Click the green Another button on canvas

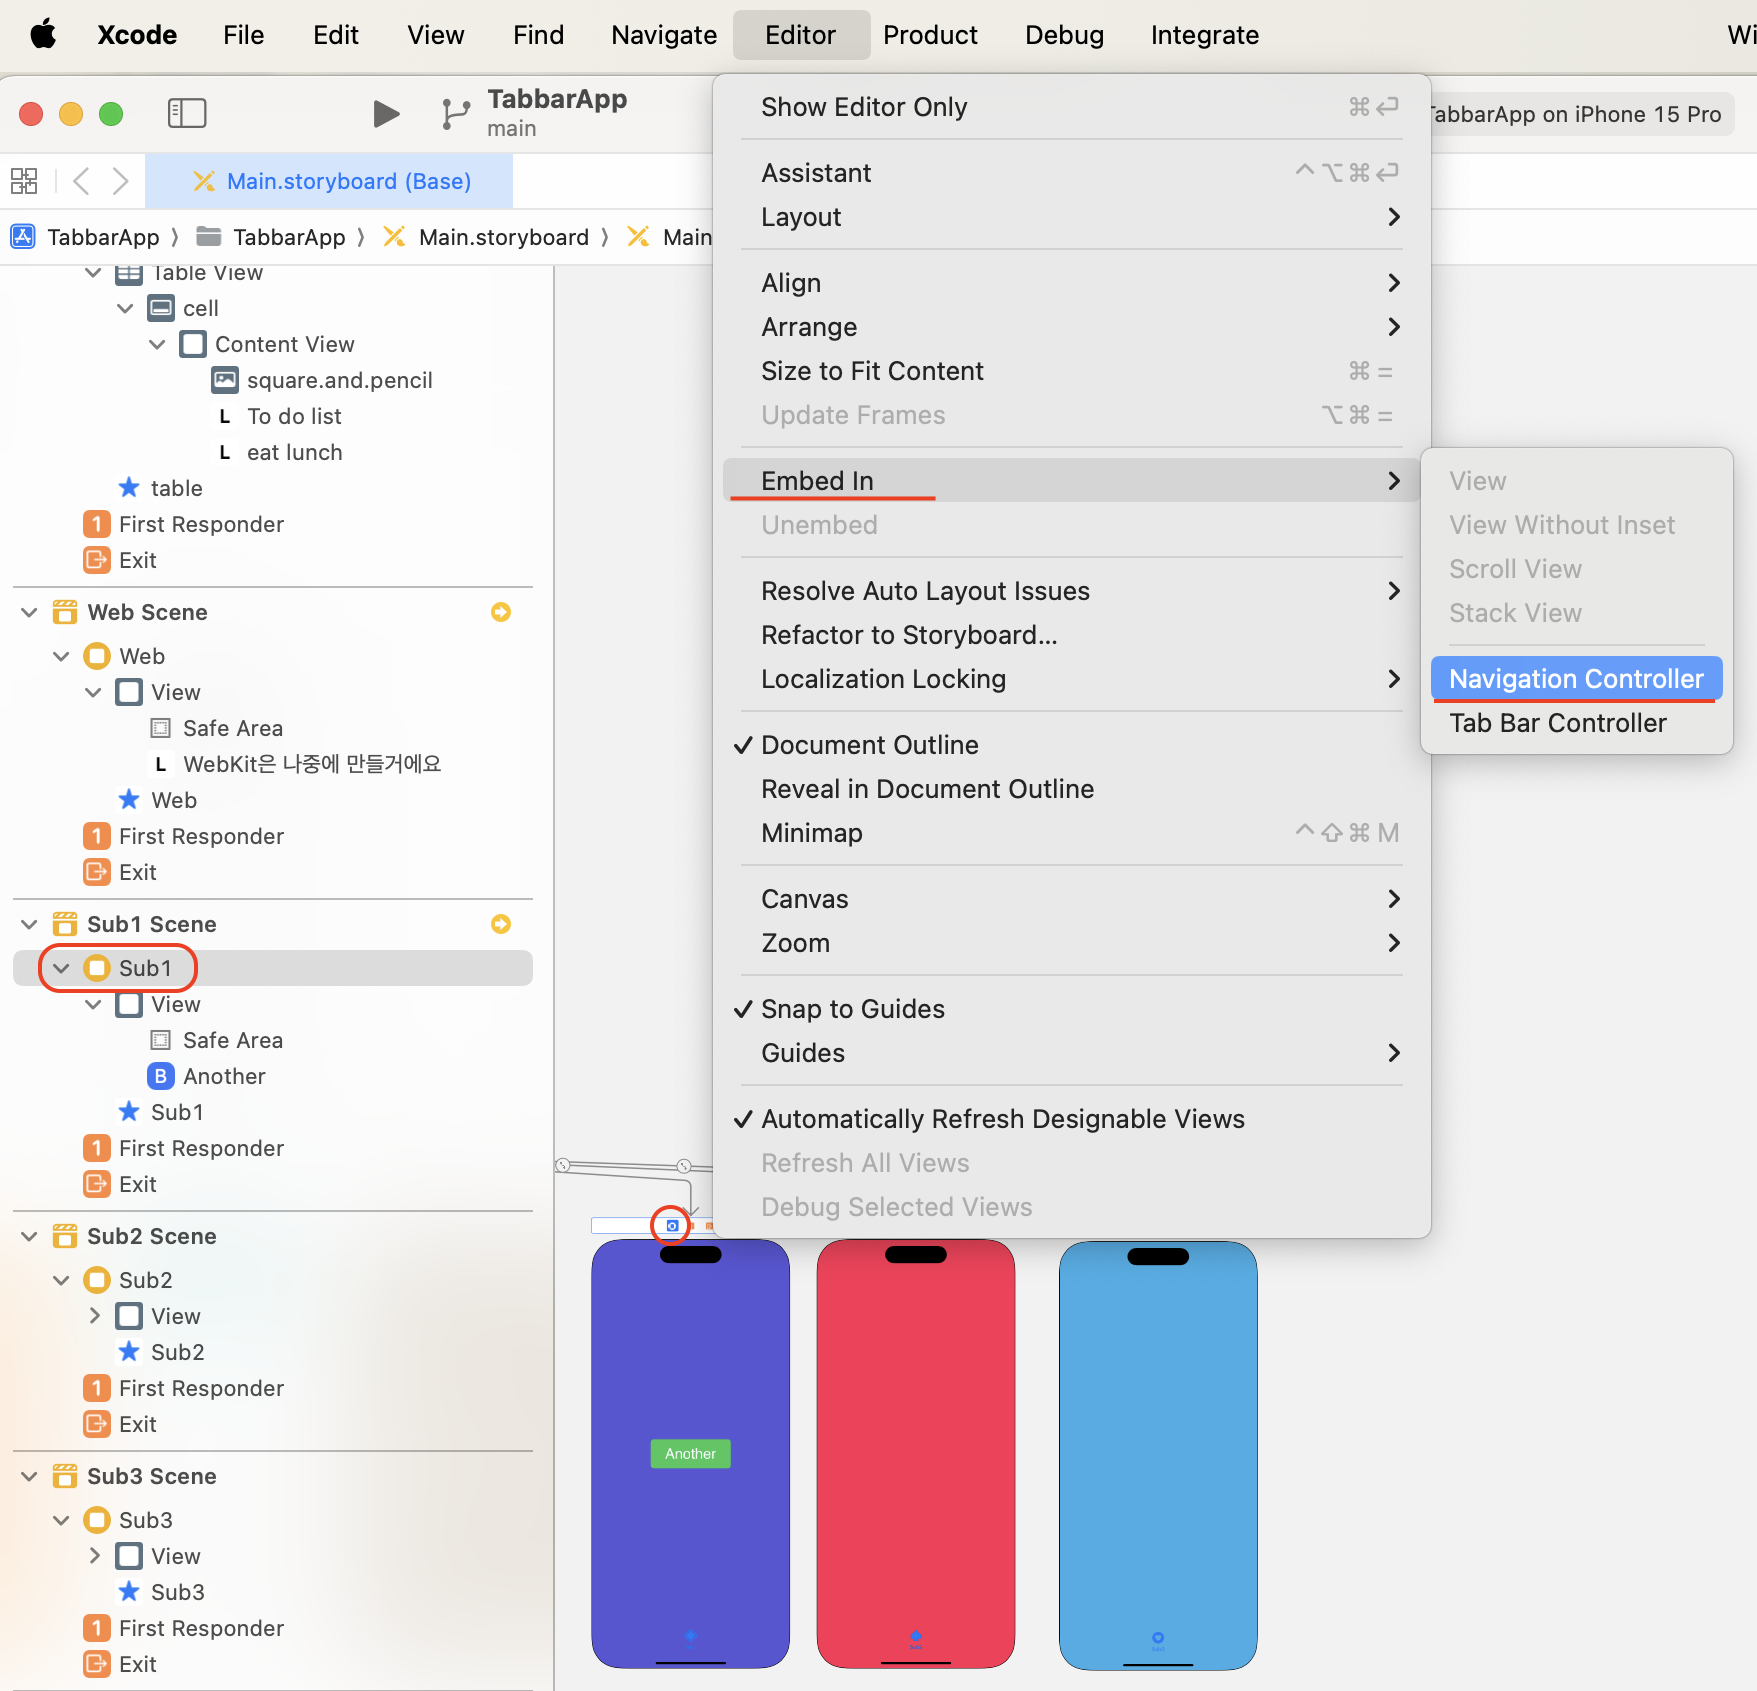(690, 1454)
